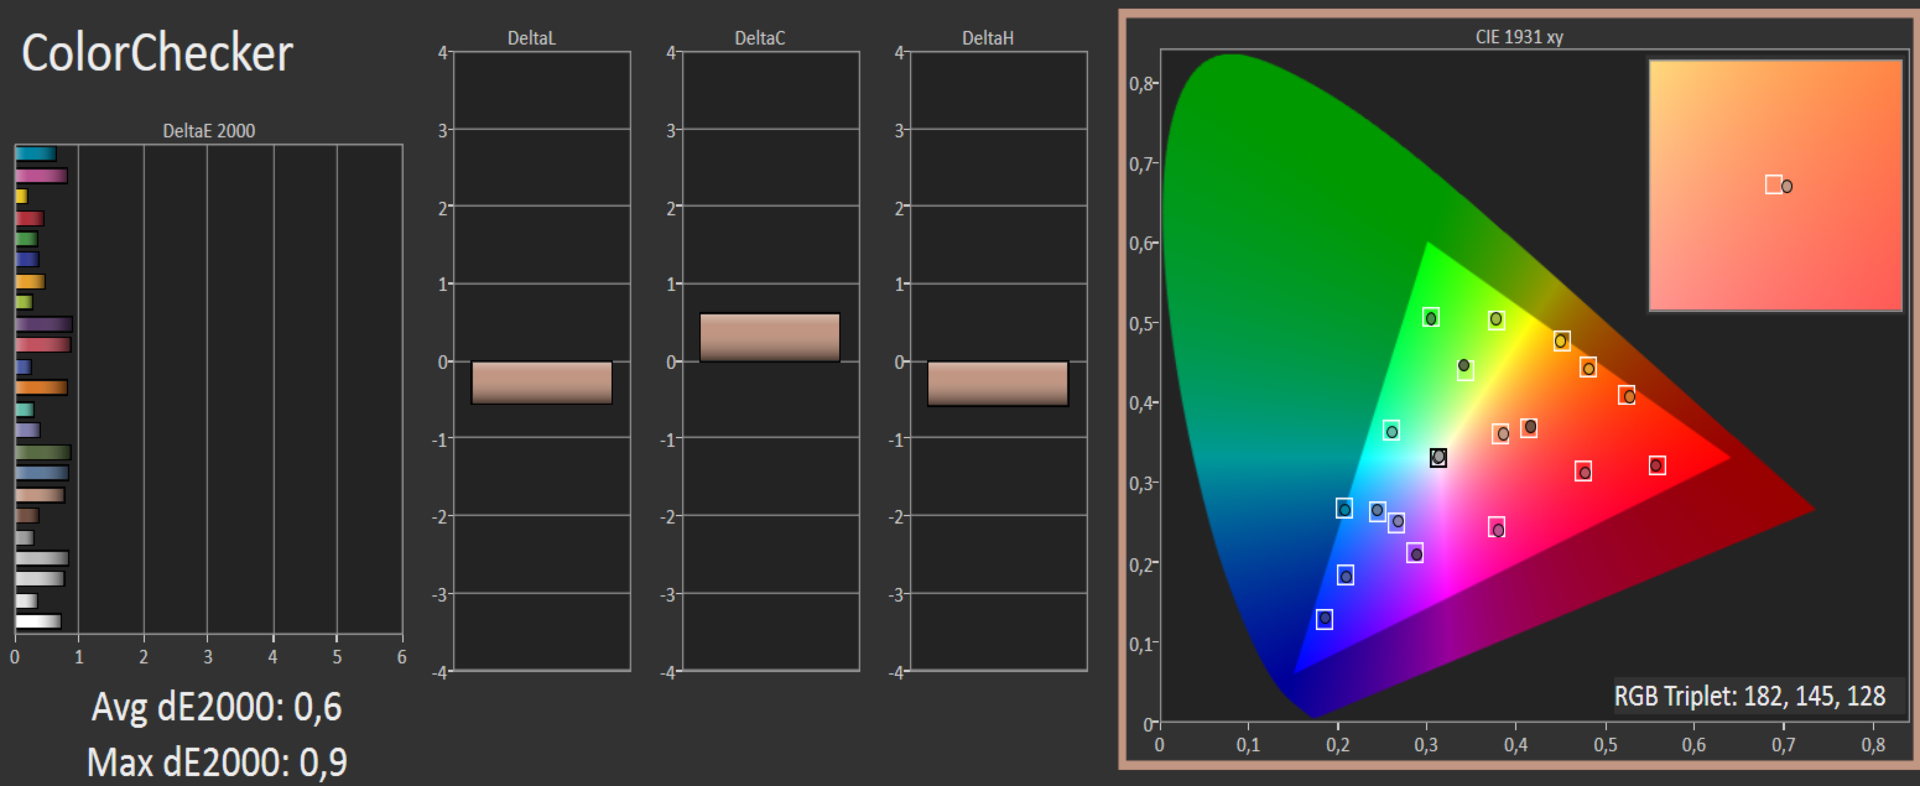This screenshot has width=1920, height=786.
Task: Click the DeltaC error bar
Action: point(770,338)
